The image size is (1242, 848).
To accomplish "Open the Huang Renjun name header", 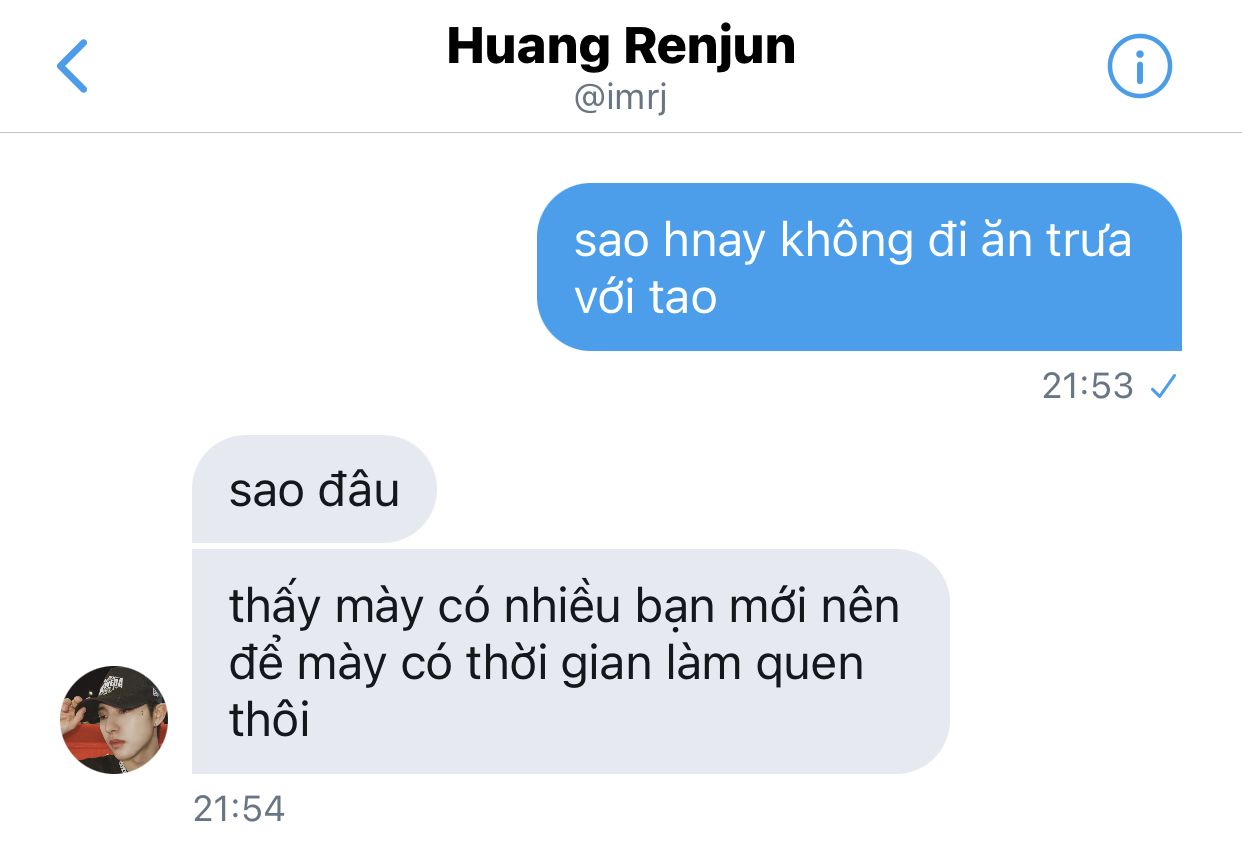I will [621, 46].
